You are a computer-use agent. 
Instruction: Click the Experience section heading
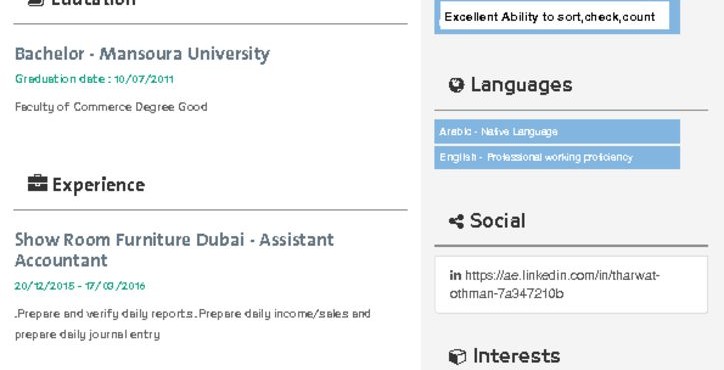pyautogui.click(x=99, y=185)
